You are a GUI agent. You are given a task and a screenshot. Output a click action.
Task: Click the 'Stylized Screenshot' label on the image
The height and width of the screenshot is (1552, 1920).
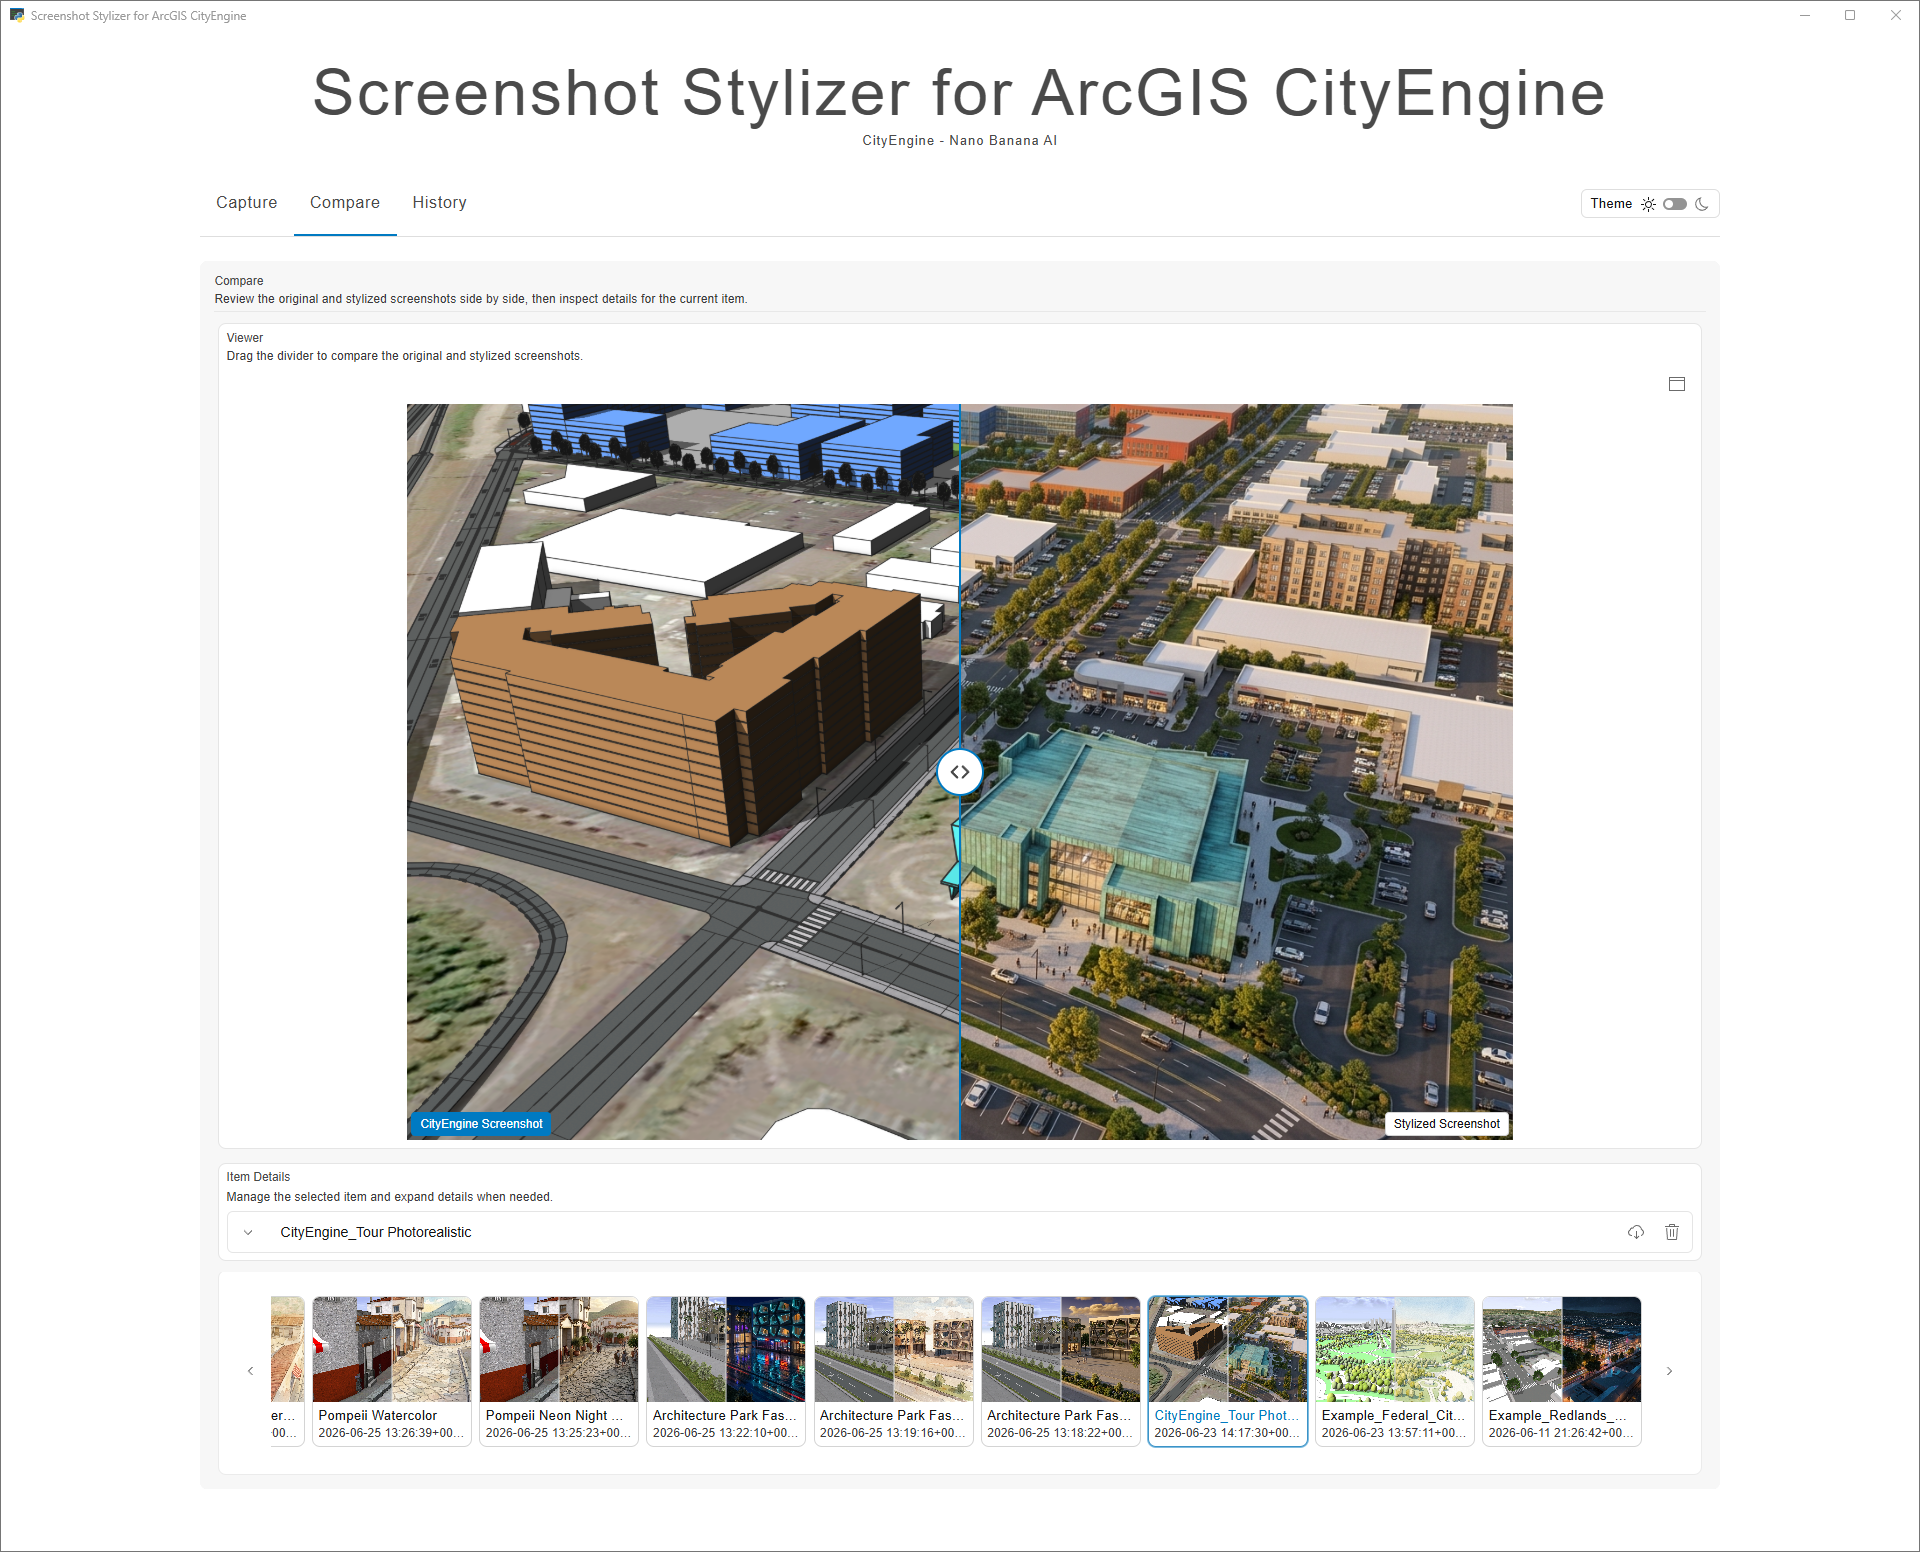1447,1124
